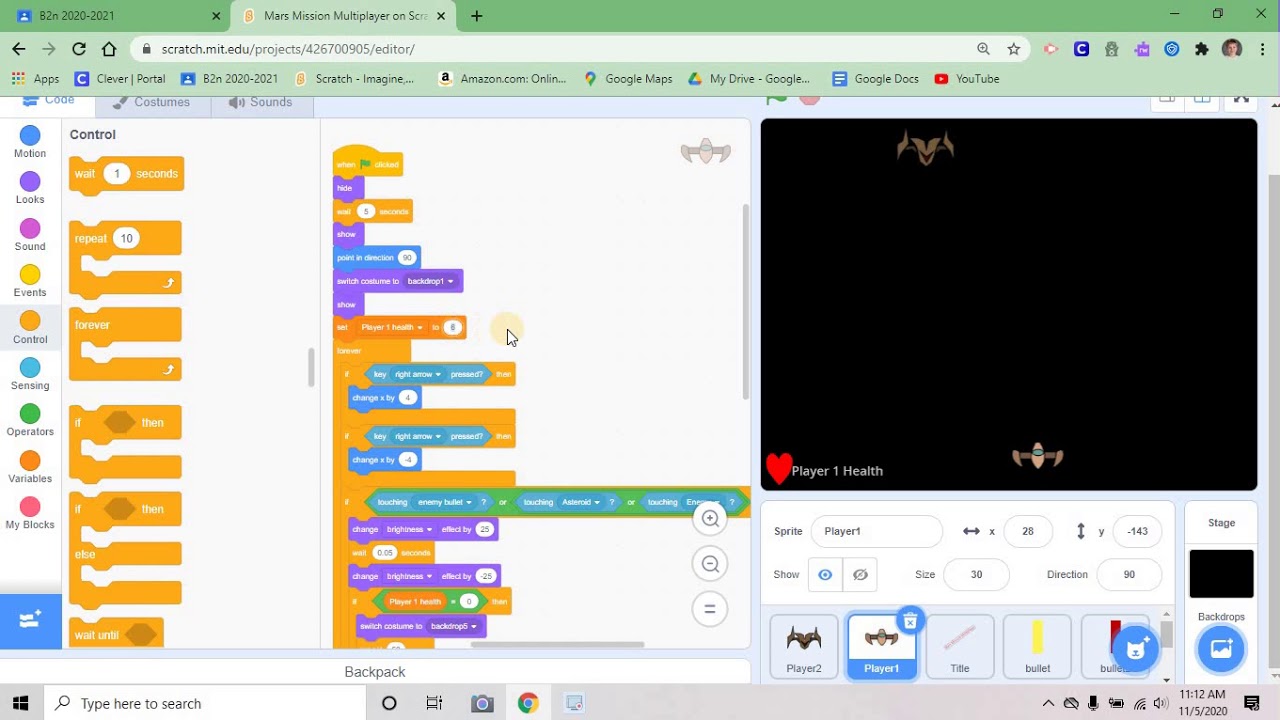Screen dimensions: 1280x720
Task: Click the Choose a Sprite cat button
Action: [1135, 648]
